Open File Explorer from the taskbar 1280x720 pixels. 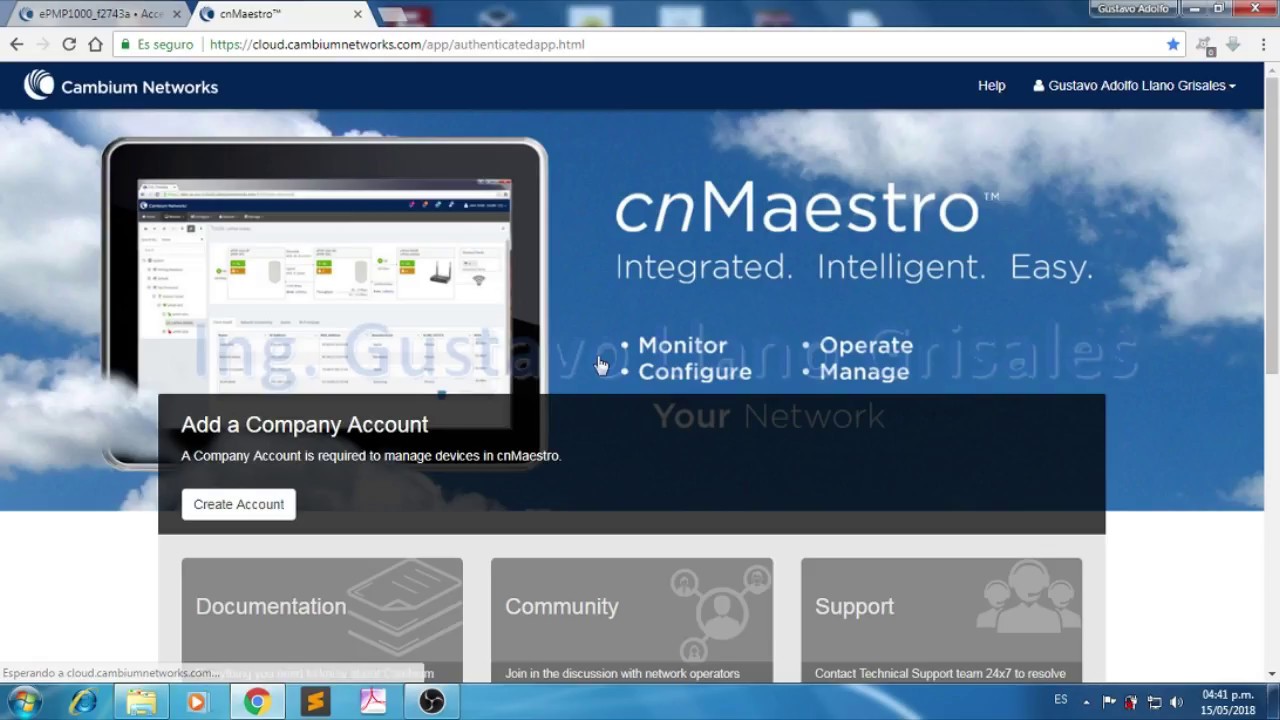(x=141, y=702)
